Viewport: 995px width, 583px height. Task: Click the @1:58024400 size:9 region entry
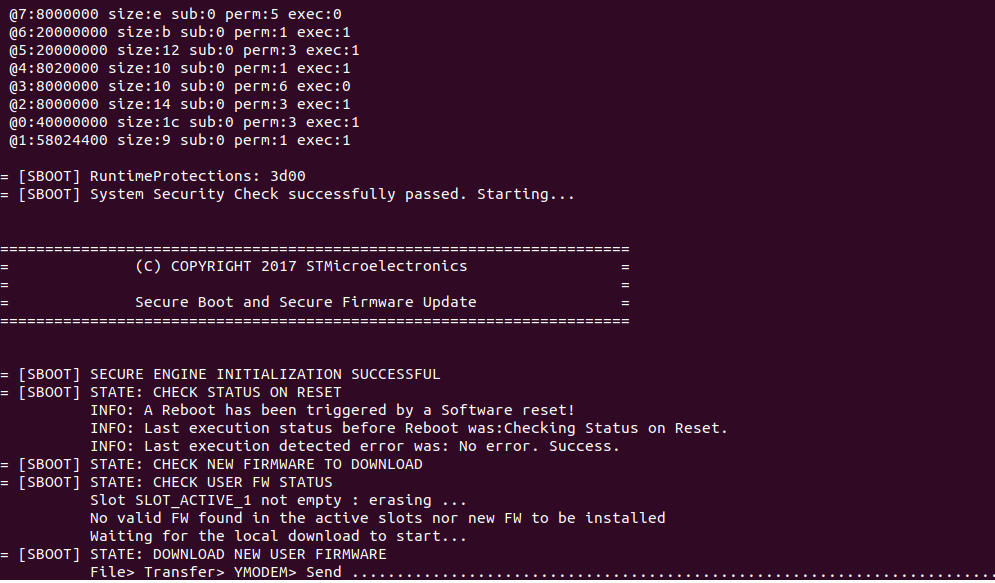click(x=180, y=140)
